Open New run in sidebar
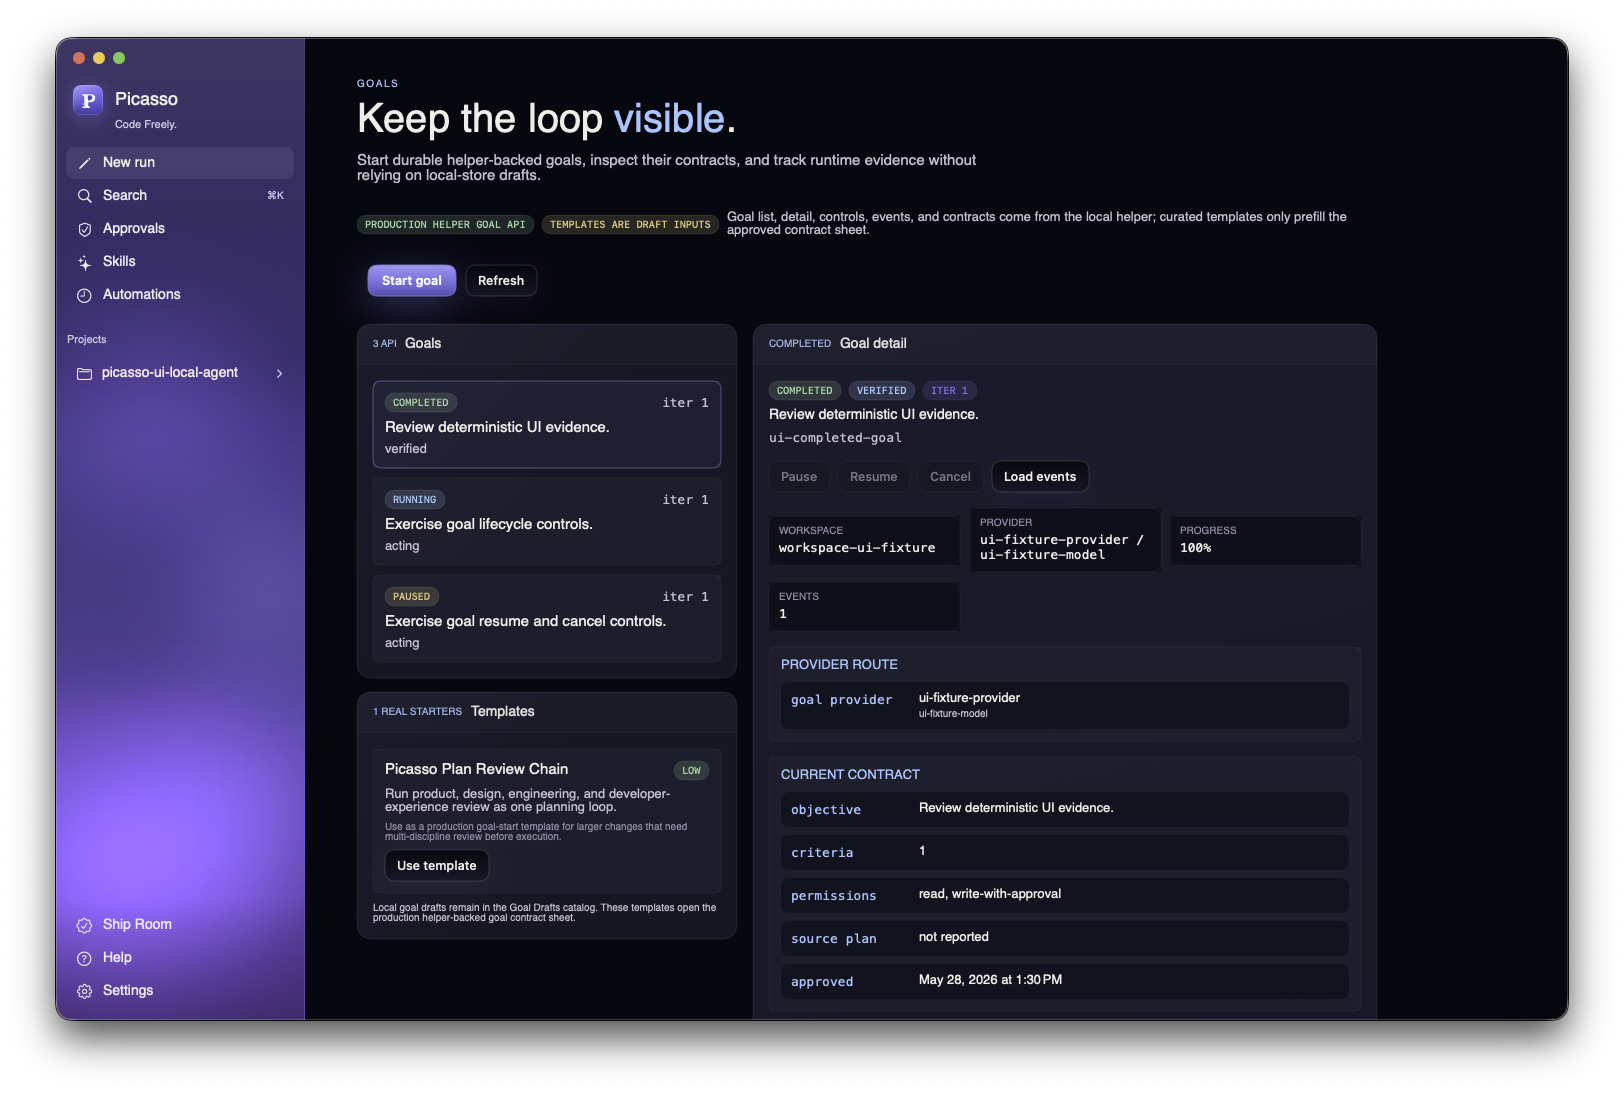 180,163
